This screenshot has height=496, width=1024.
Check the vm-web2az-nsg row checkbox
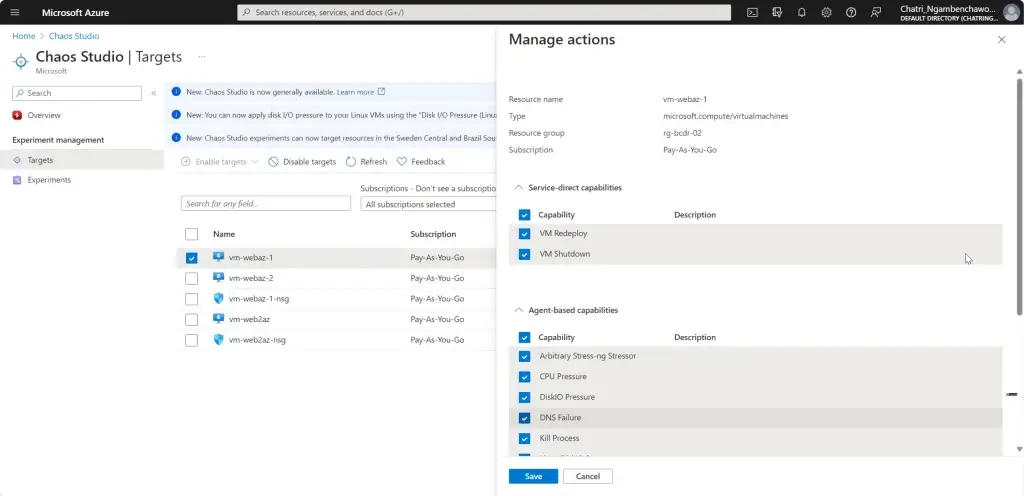pos(191,340)
